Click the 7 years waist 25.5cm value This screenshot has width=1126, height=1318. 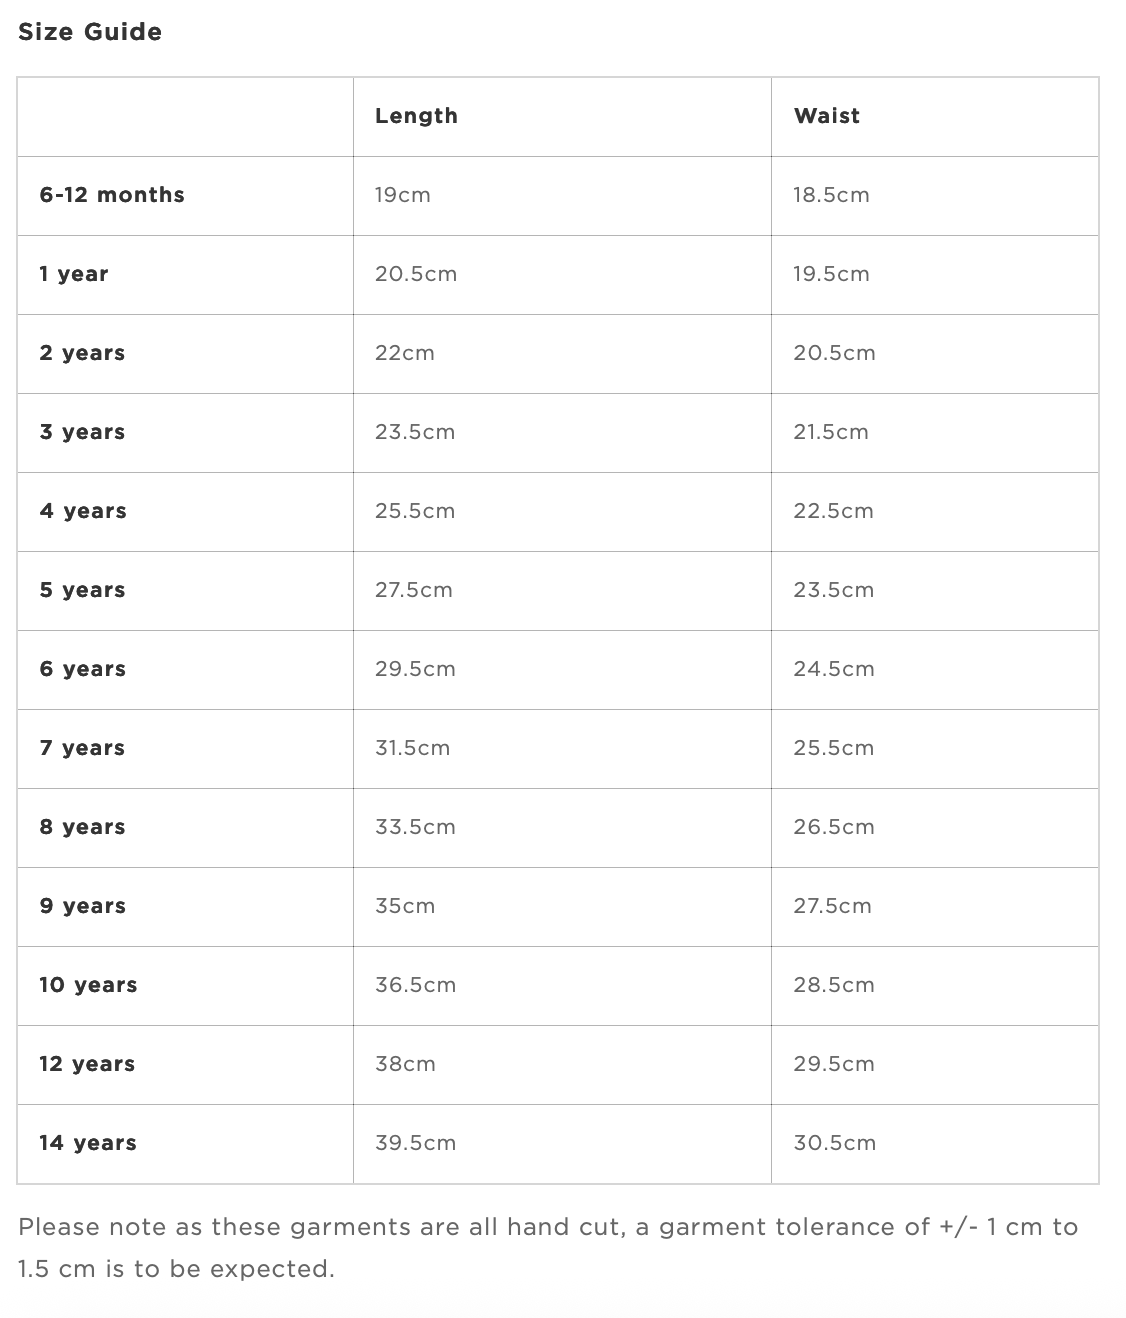point(834,748)
